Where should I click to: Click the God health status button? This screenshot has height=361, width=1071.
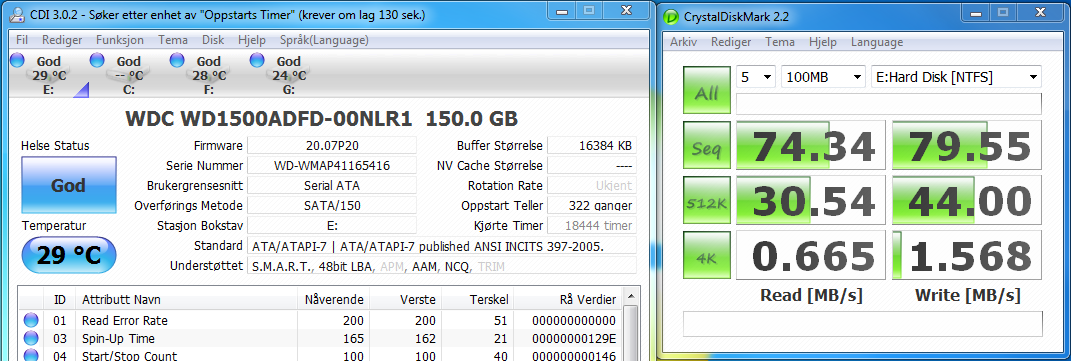pyautogui.click(x=69, y=185)
